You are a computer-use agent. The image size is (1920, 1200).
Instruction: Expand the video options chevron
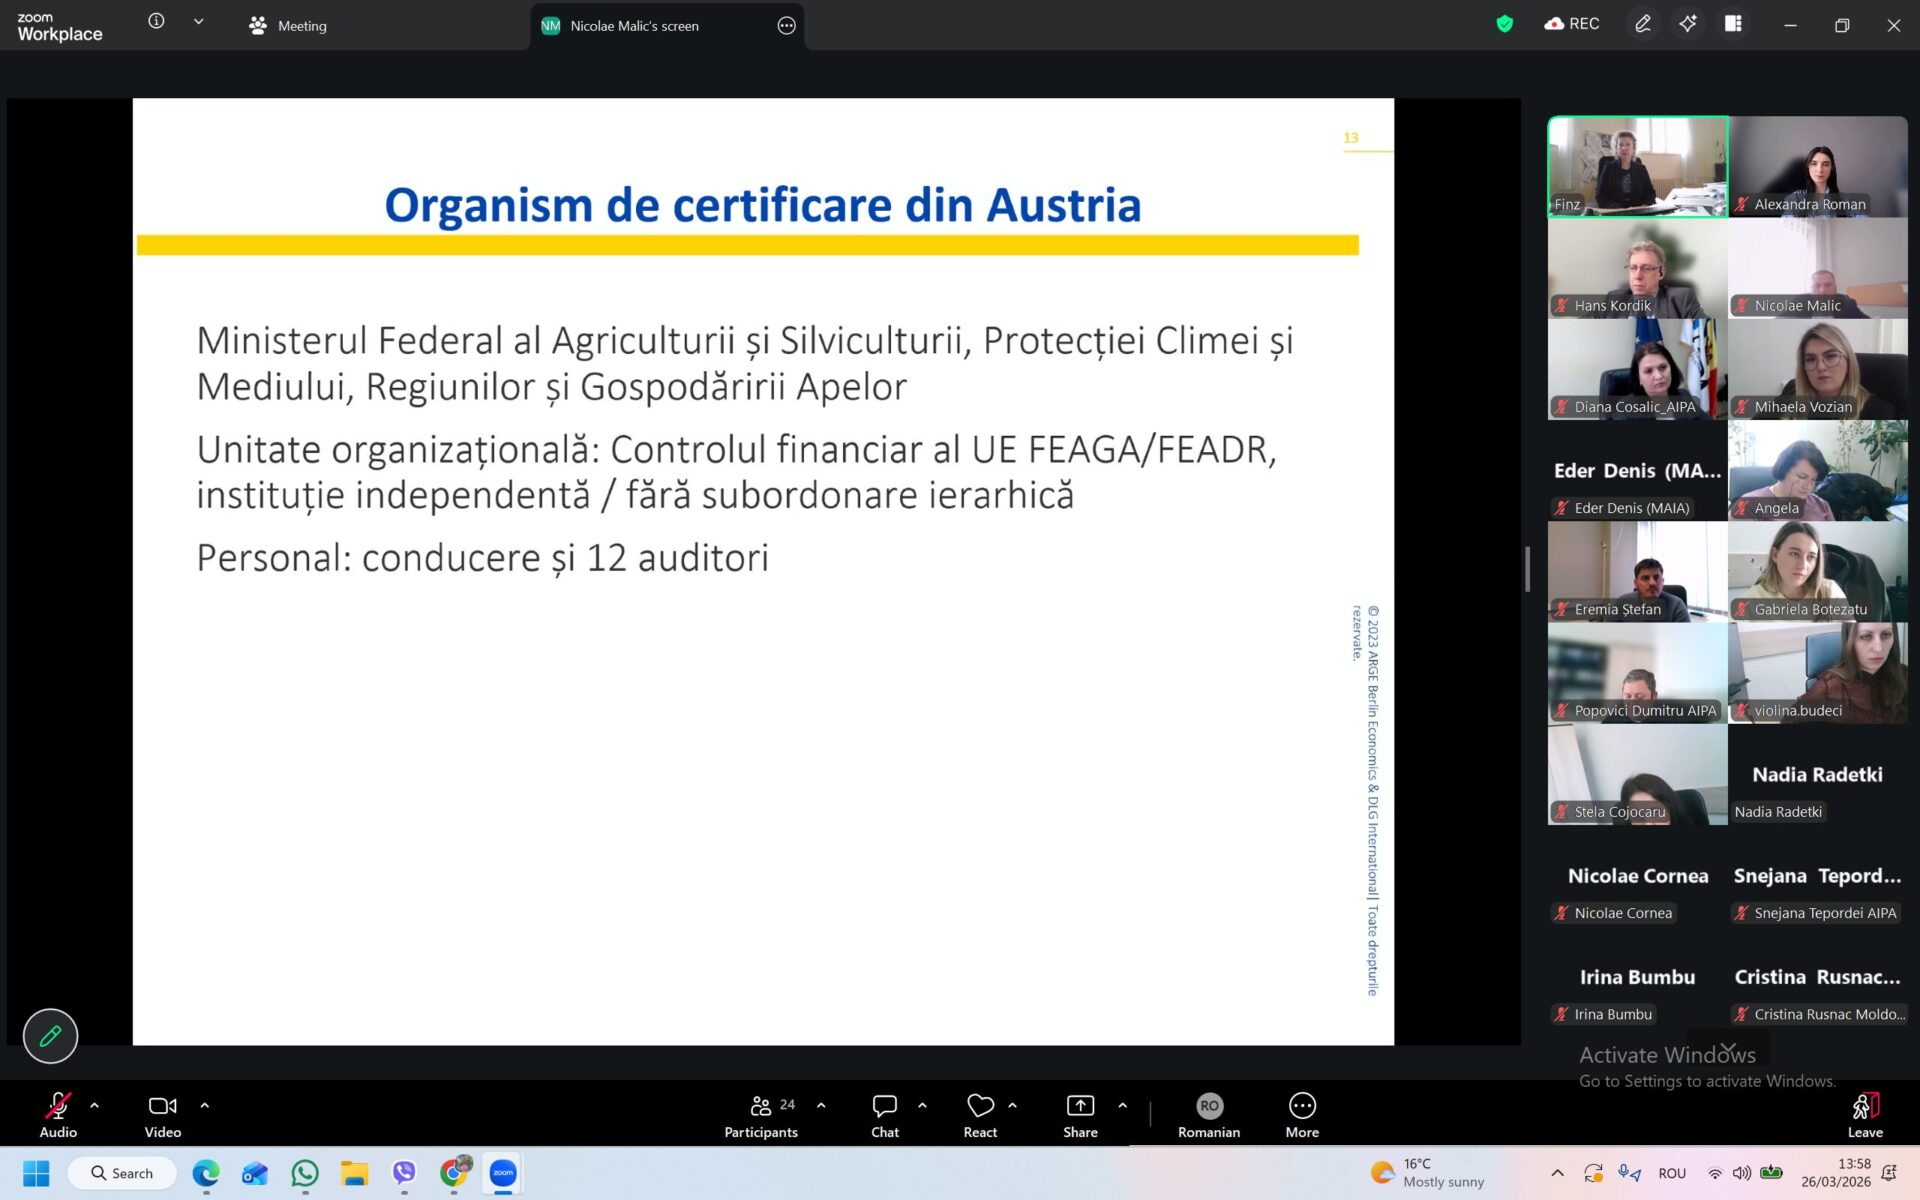[x=205, y=1105]
